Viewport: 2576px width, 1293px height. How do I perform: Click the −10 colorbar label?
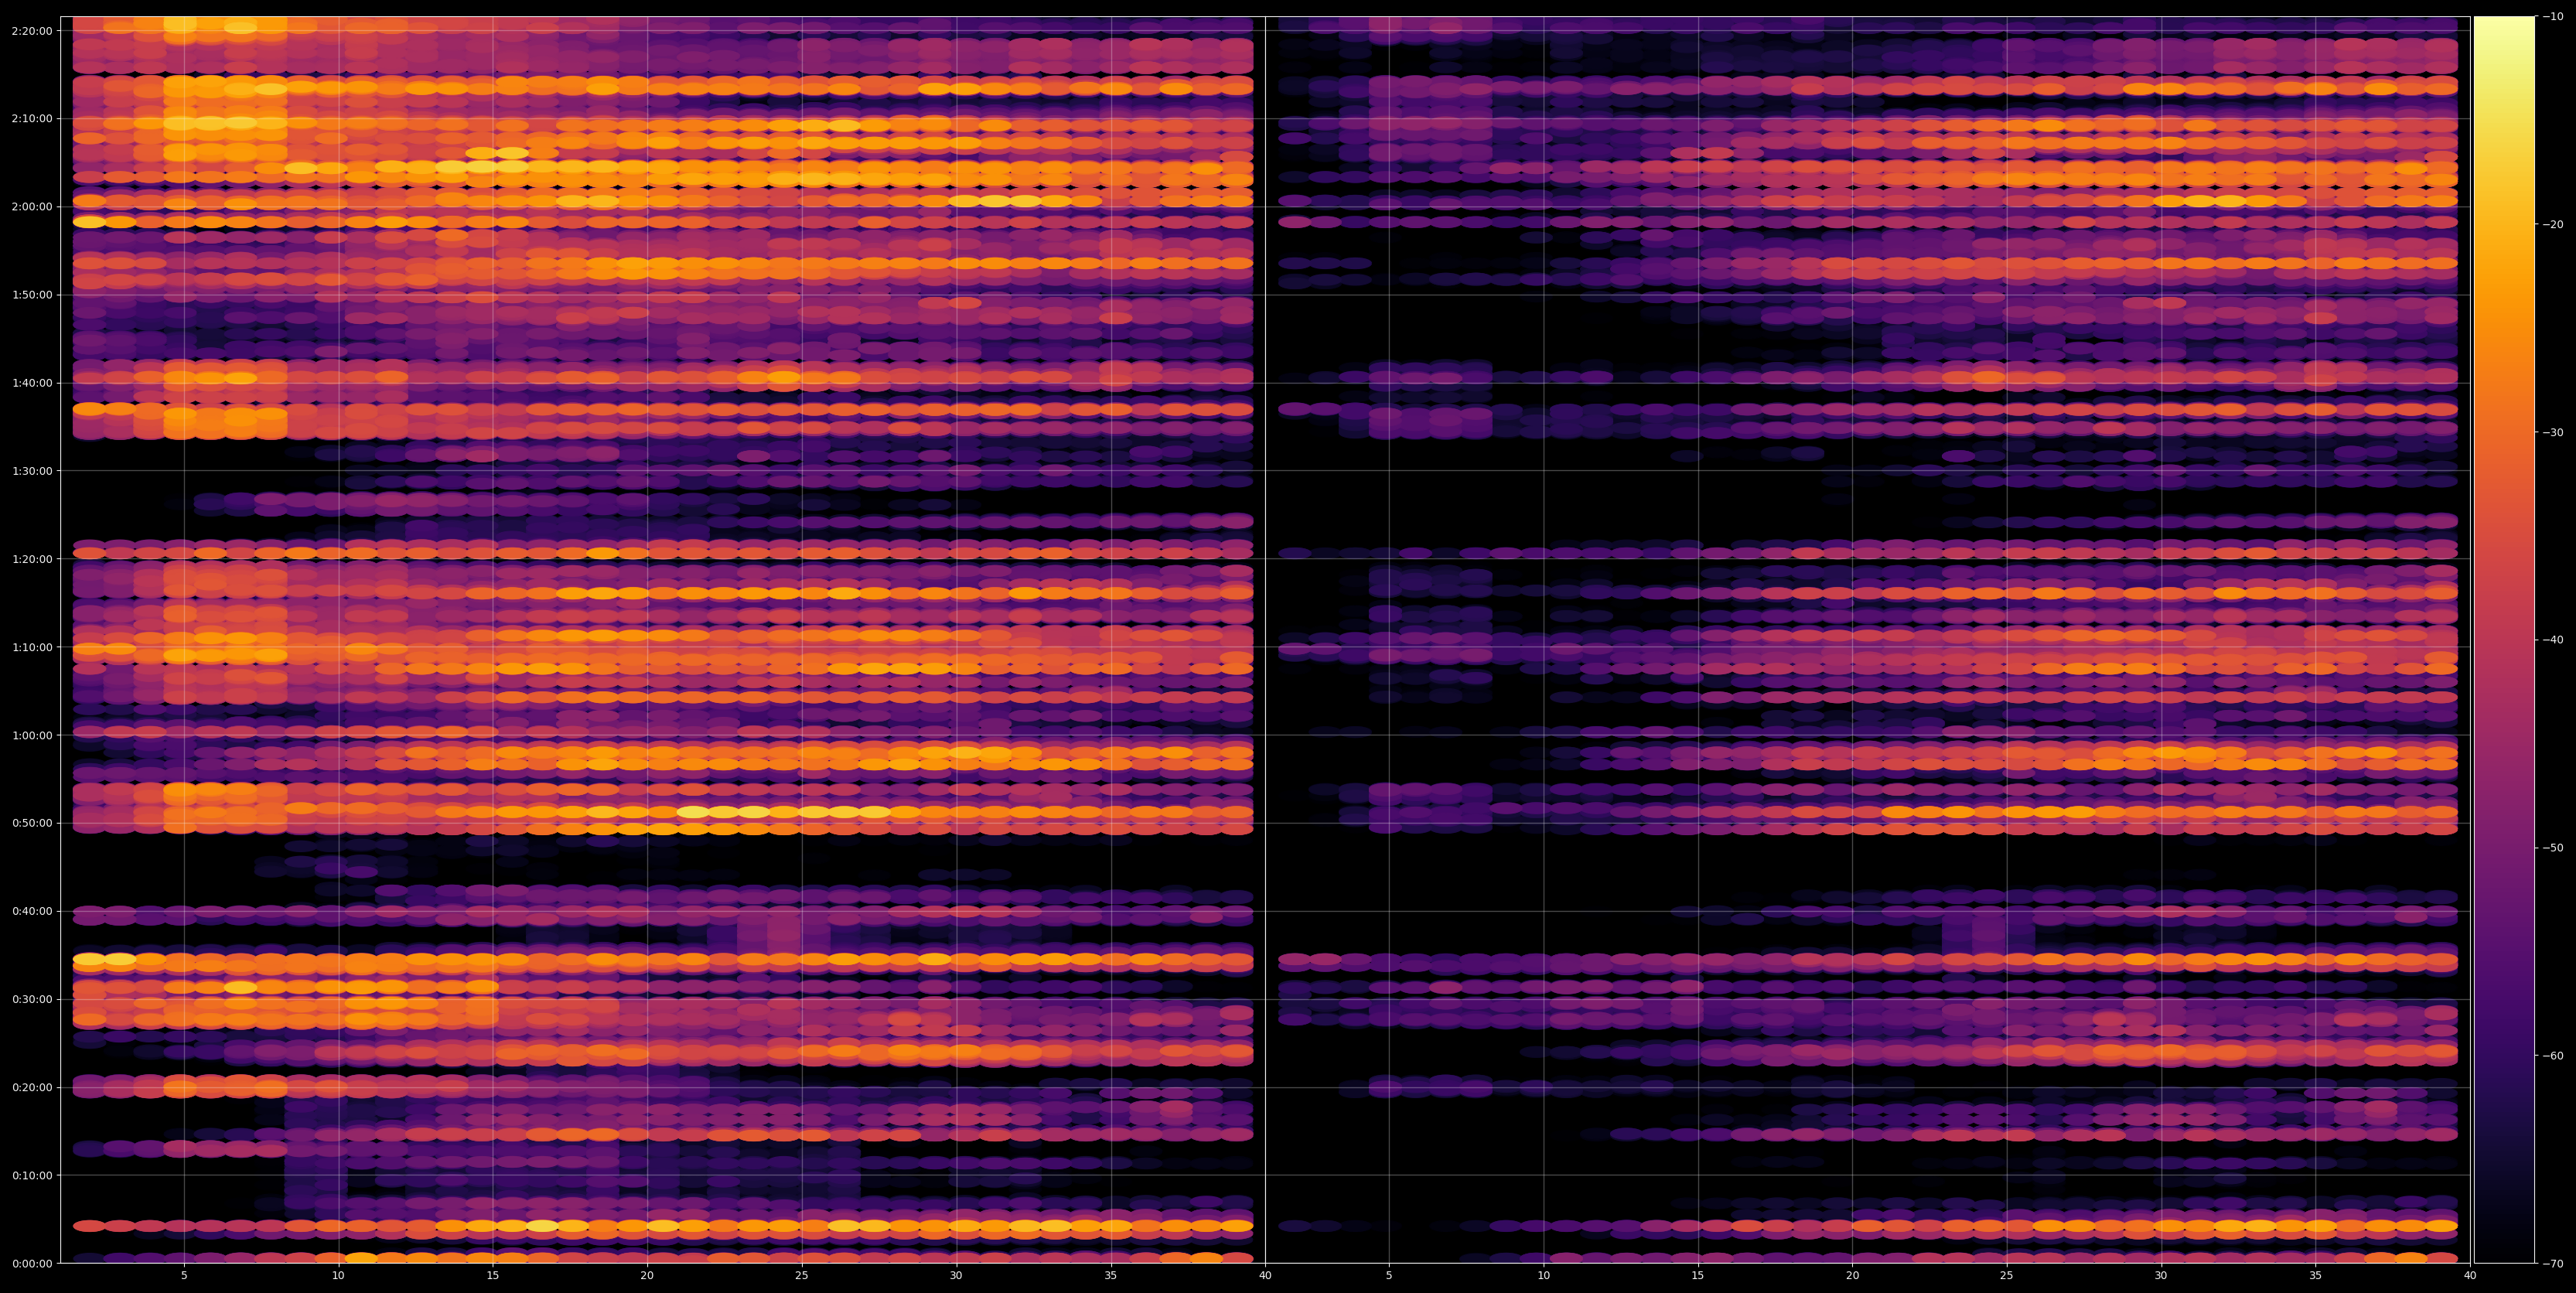(2553, 16)
